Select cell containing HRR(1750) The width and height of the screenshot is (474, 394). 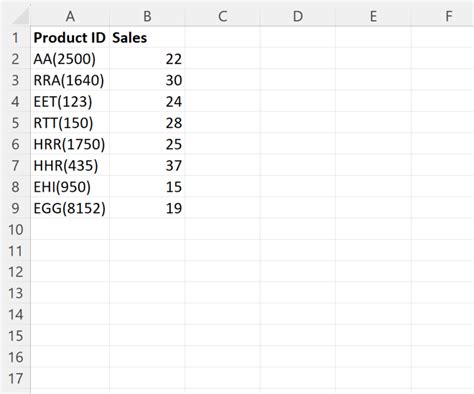[70, 144]
